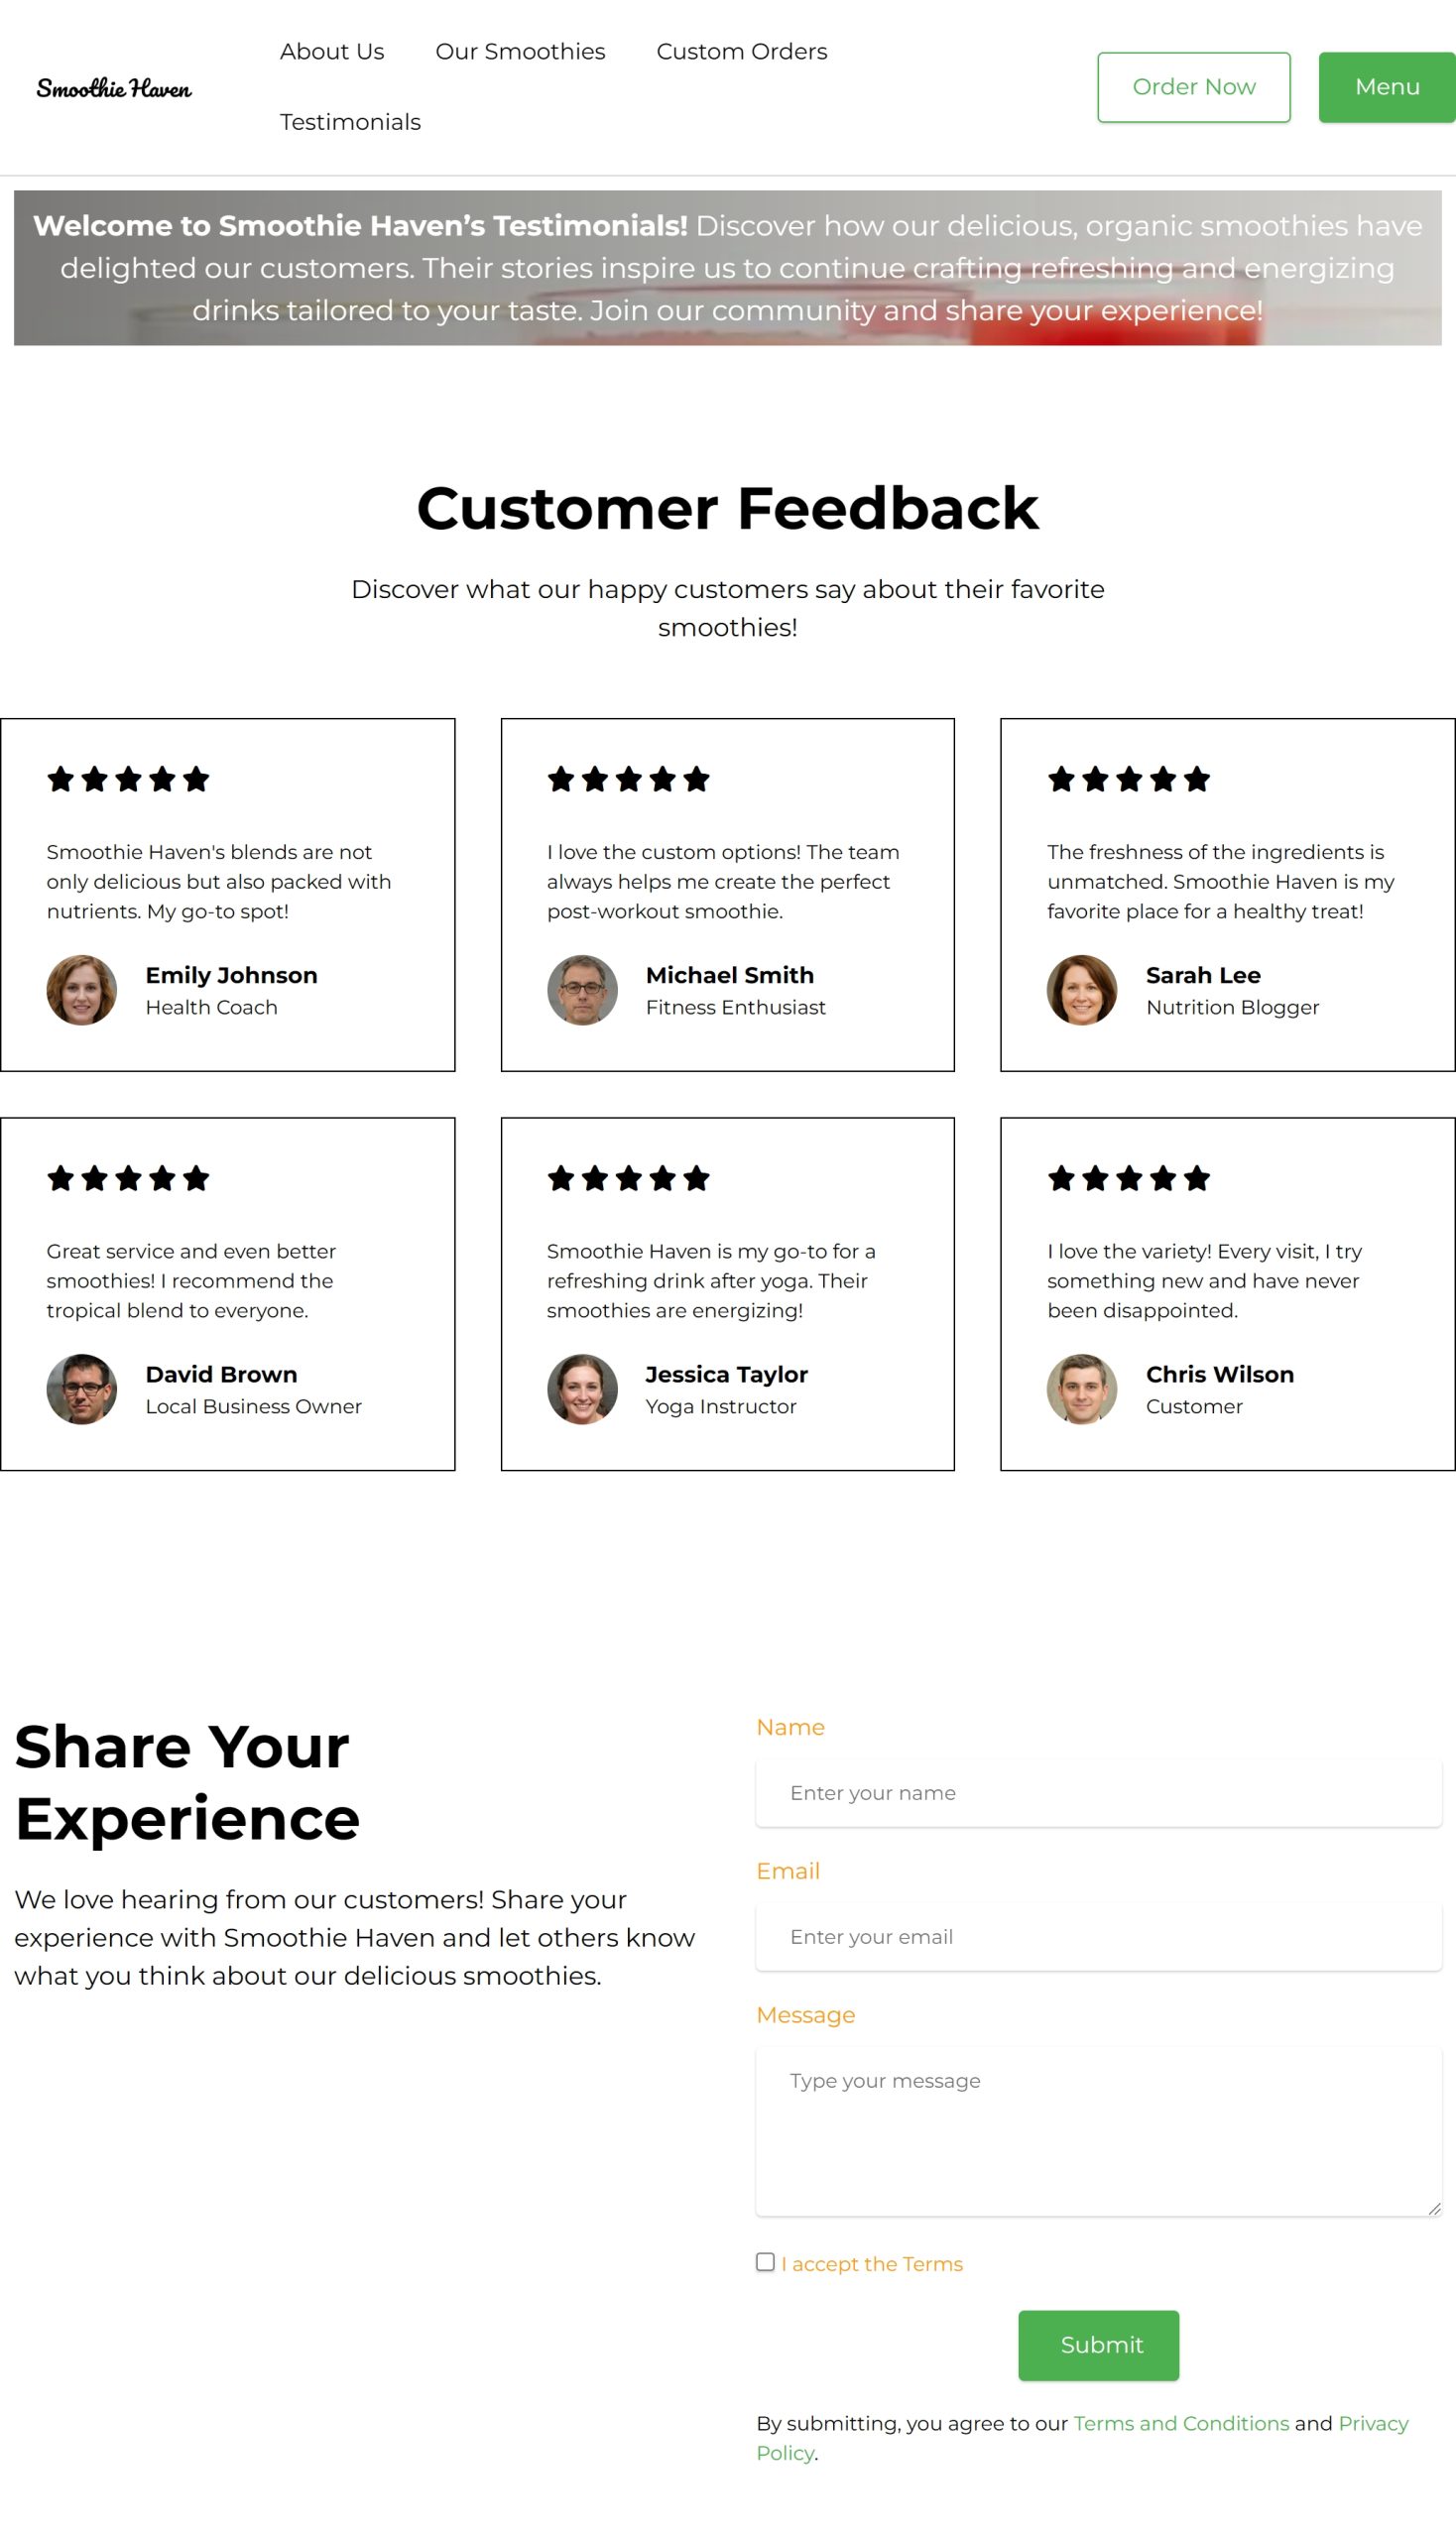This screenshot has height=2539, width=1456.
Task: Click Sarah Lee's avatar photo
Action: pyautogui.click(x=1081, y=990)
